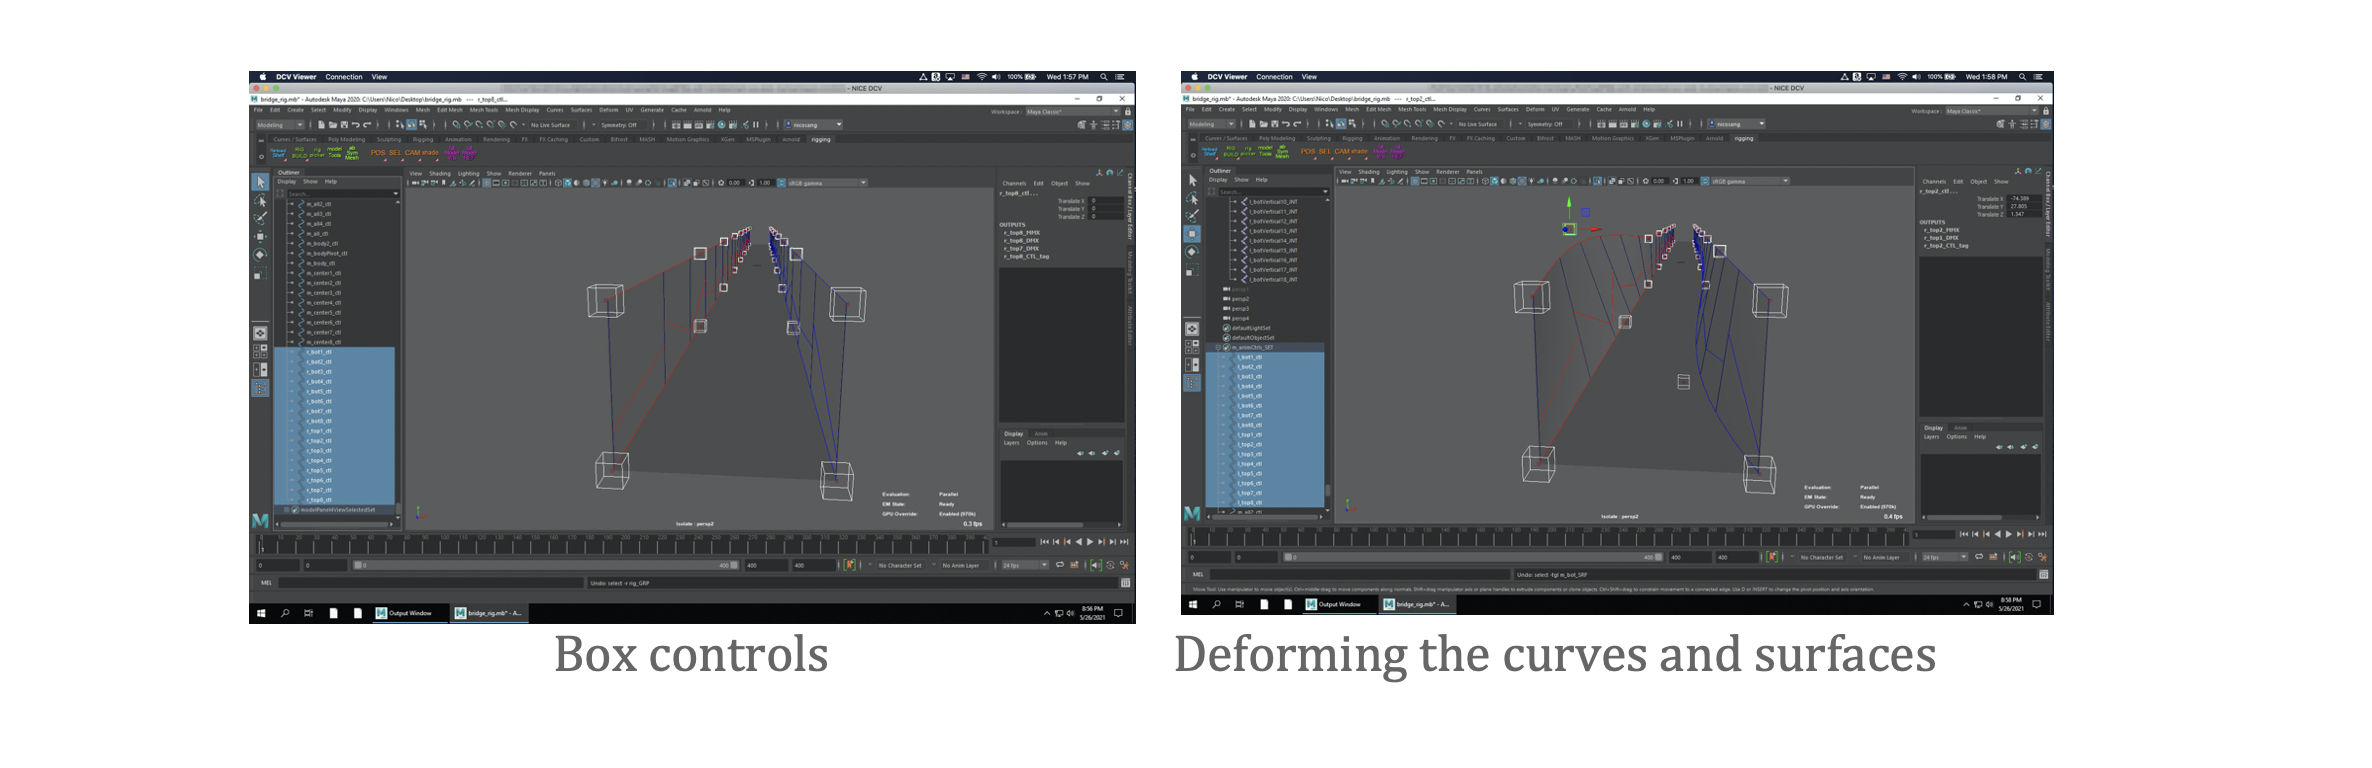Viewport: 2372px width, 768px height.
Task: Click Open Scene folder icon in left screenshot
Action: point(332,125)
